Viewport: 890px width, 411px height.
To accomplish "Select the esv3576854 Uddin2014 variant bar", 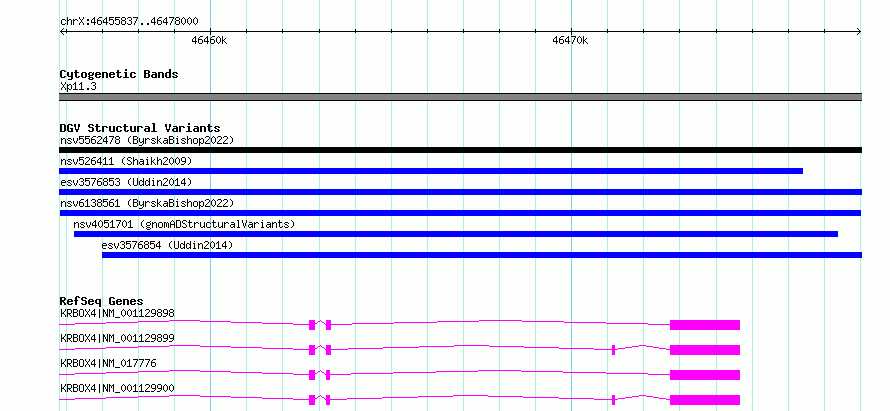I will point(482,255).
